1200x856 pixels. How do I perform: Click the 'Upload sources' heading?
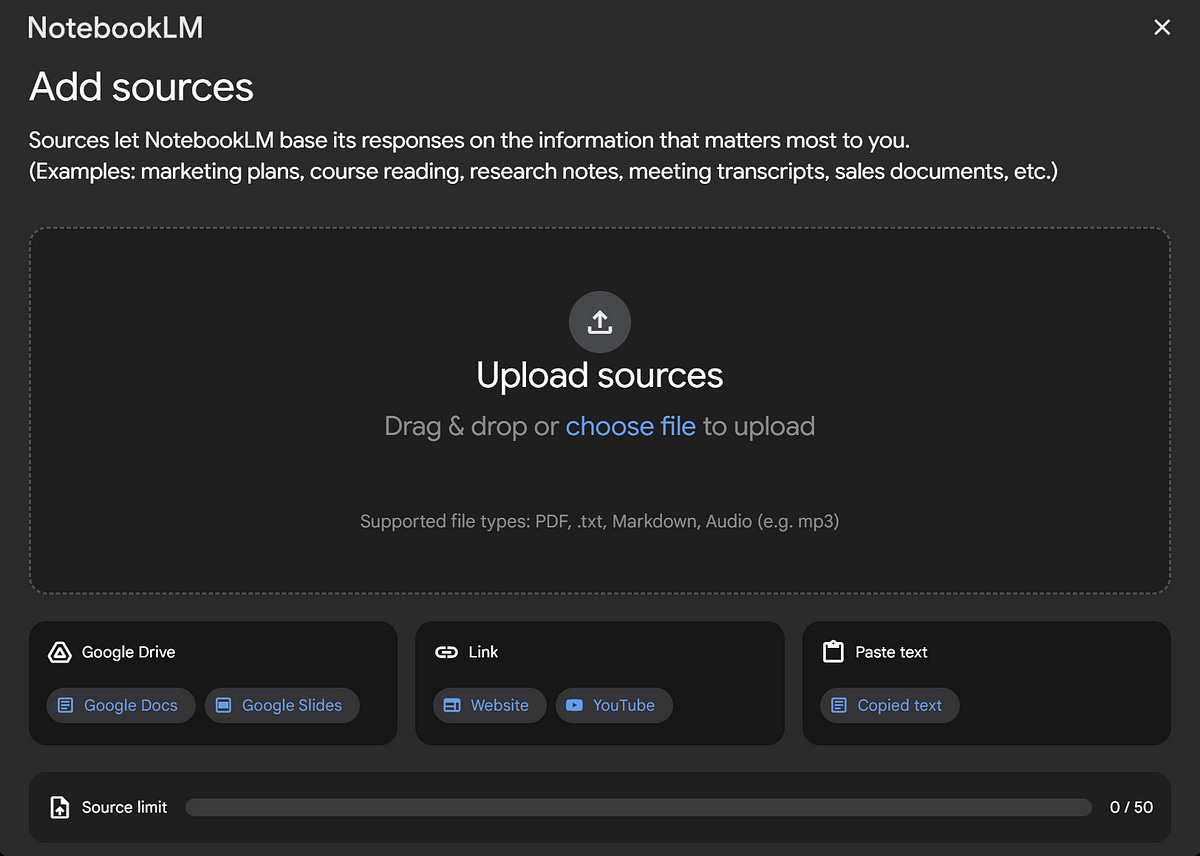coord(599,375)
